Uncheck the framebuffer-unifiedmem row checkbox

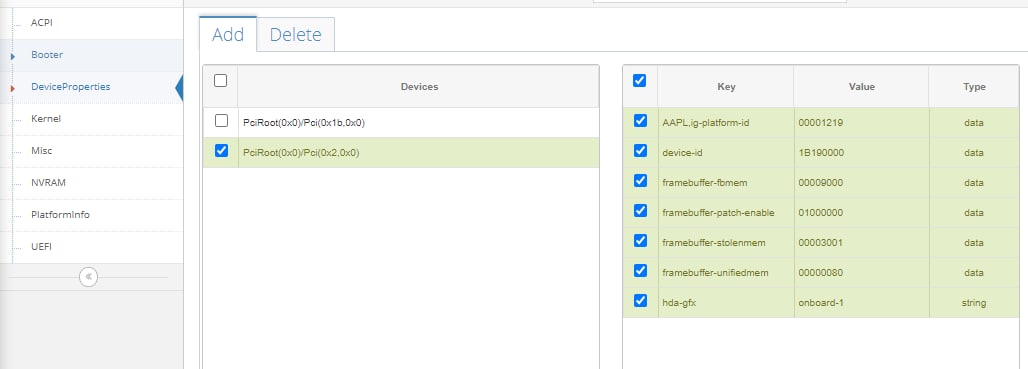641,271
